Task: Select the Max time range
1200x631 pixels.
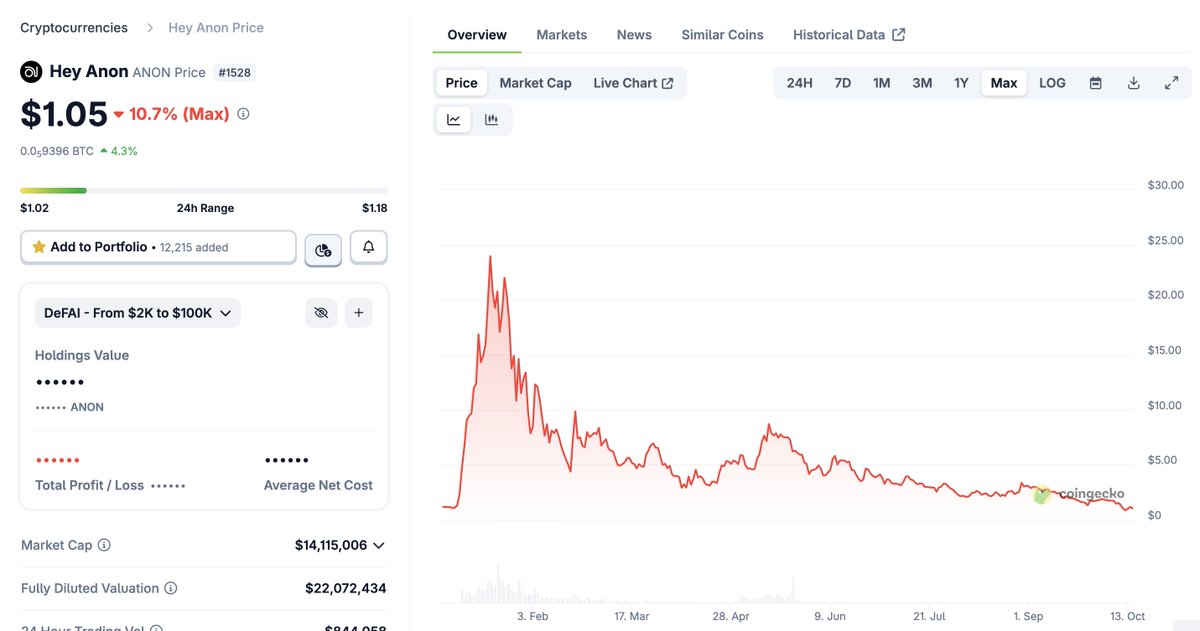Action: coord(1004,83)
